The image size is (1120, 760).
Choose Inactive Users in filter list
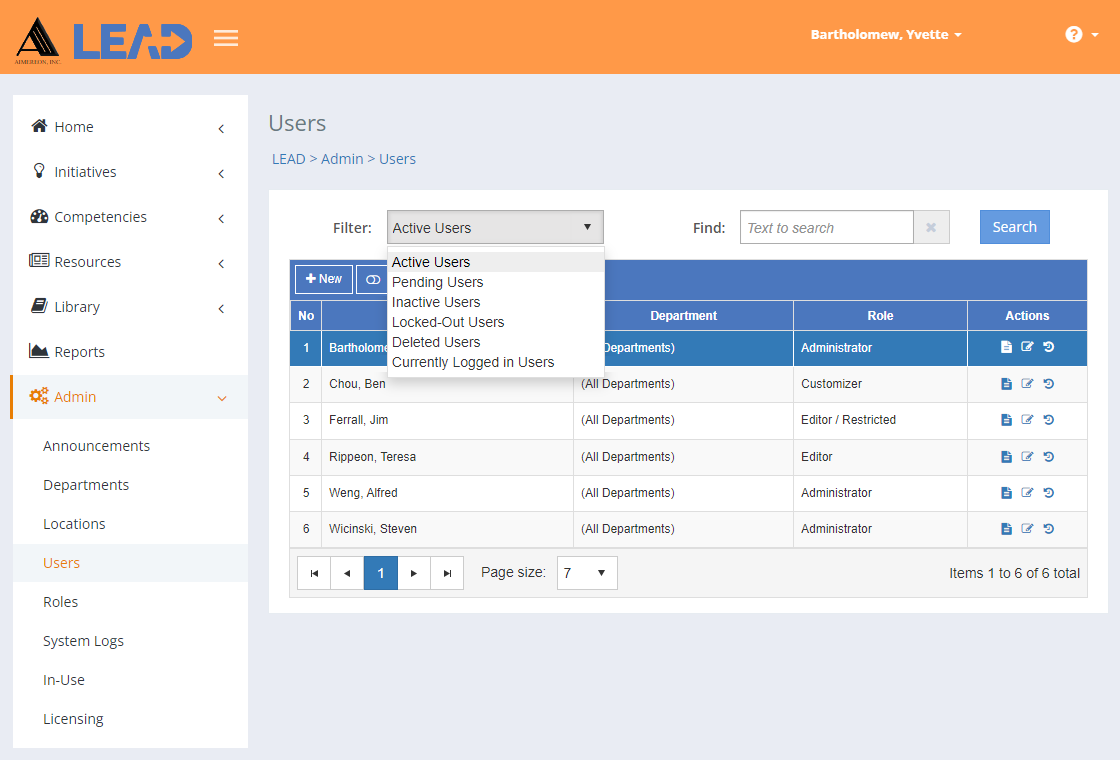click(496, 302)
